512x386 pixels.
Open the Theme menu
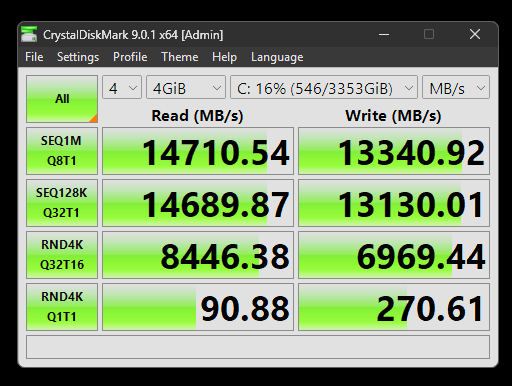(x=180, y=57)
